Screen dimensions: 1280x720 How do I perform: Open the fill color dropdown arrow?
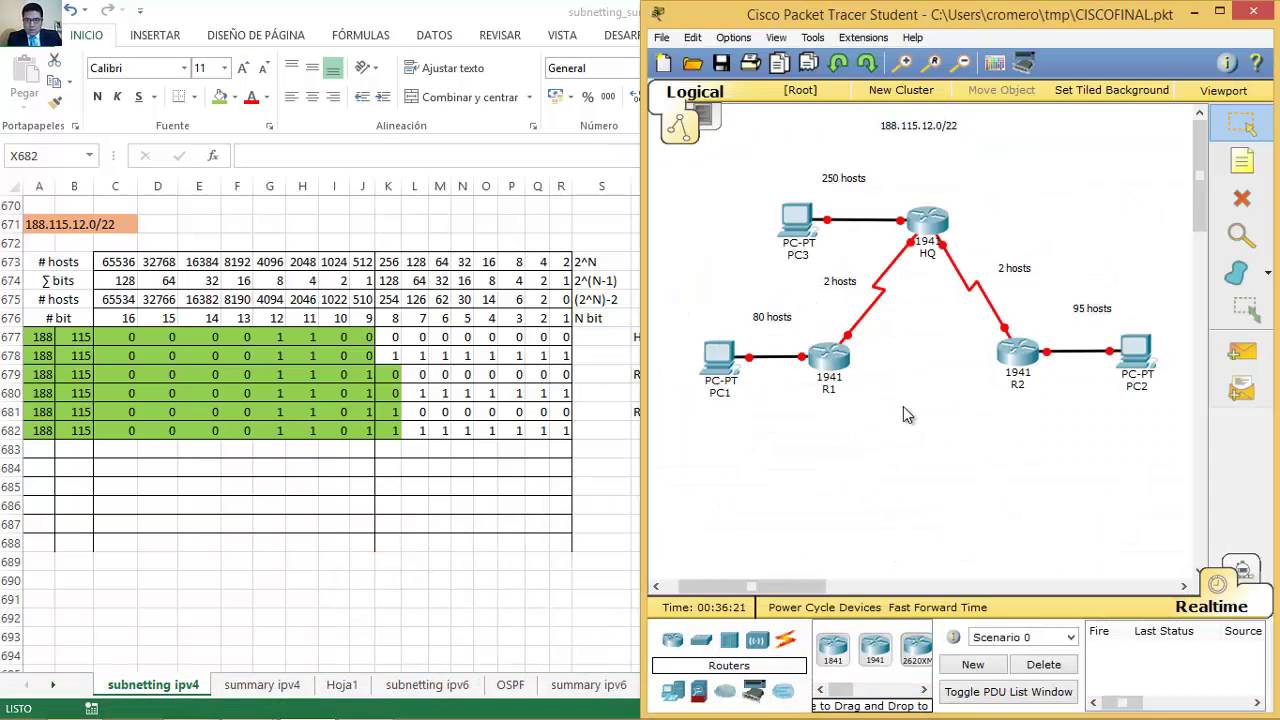click(x=236, y=97)
